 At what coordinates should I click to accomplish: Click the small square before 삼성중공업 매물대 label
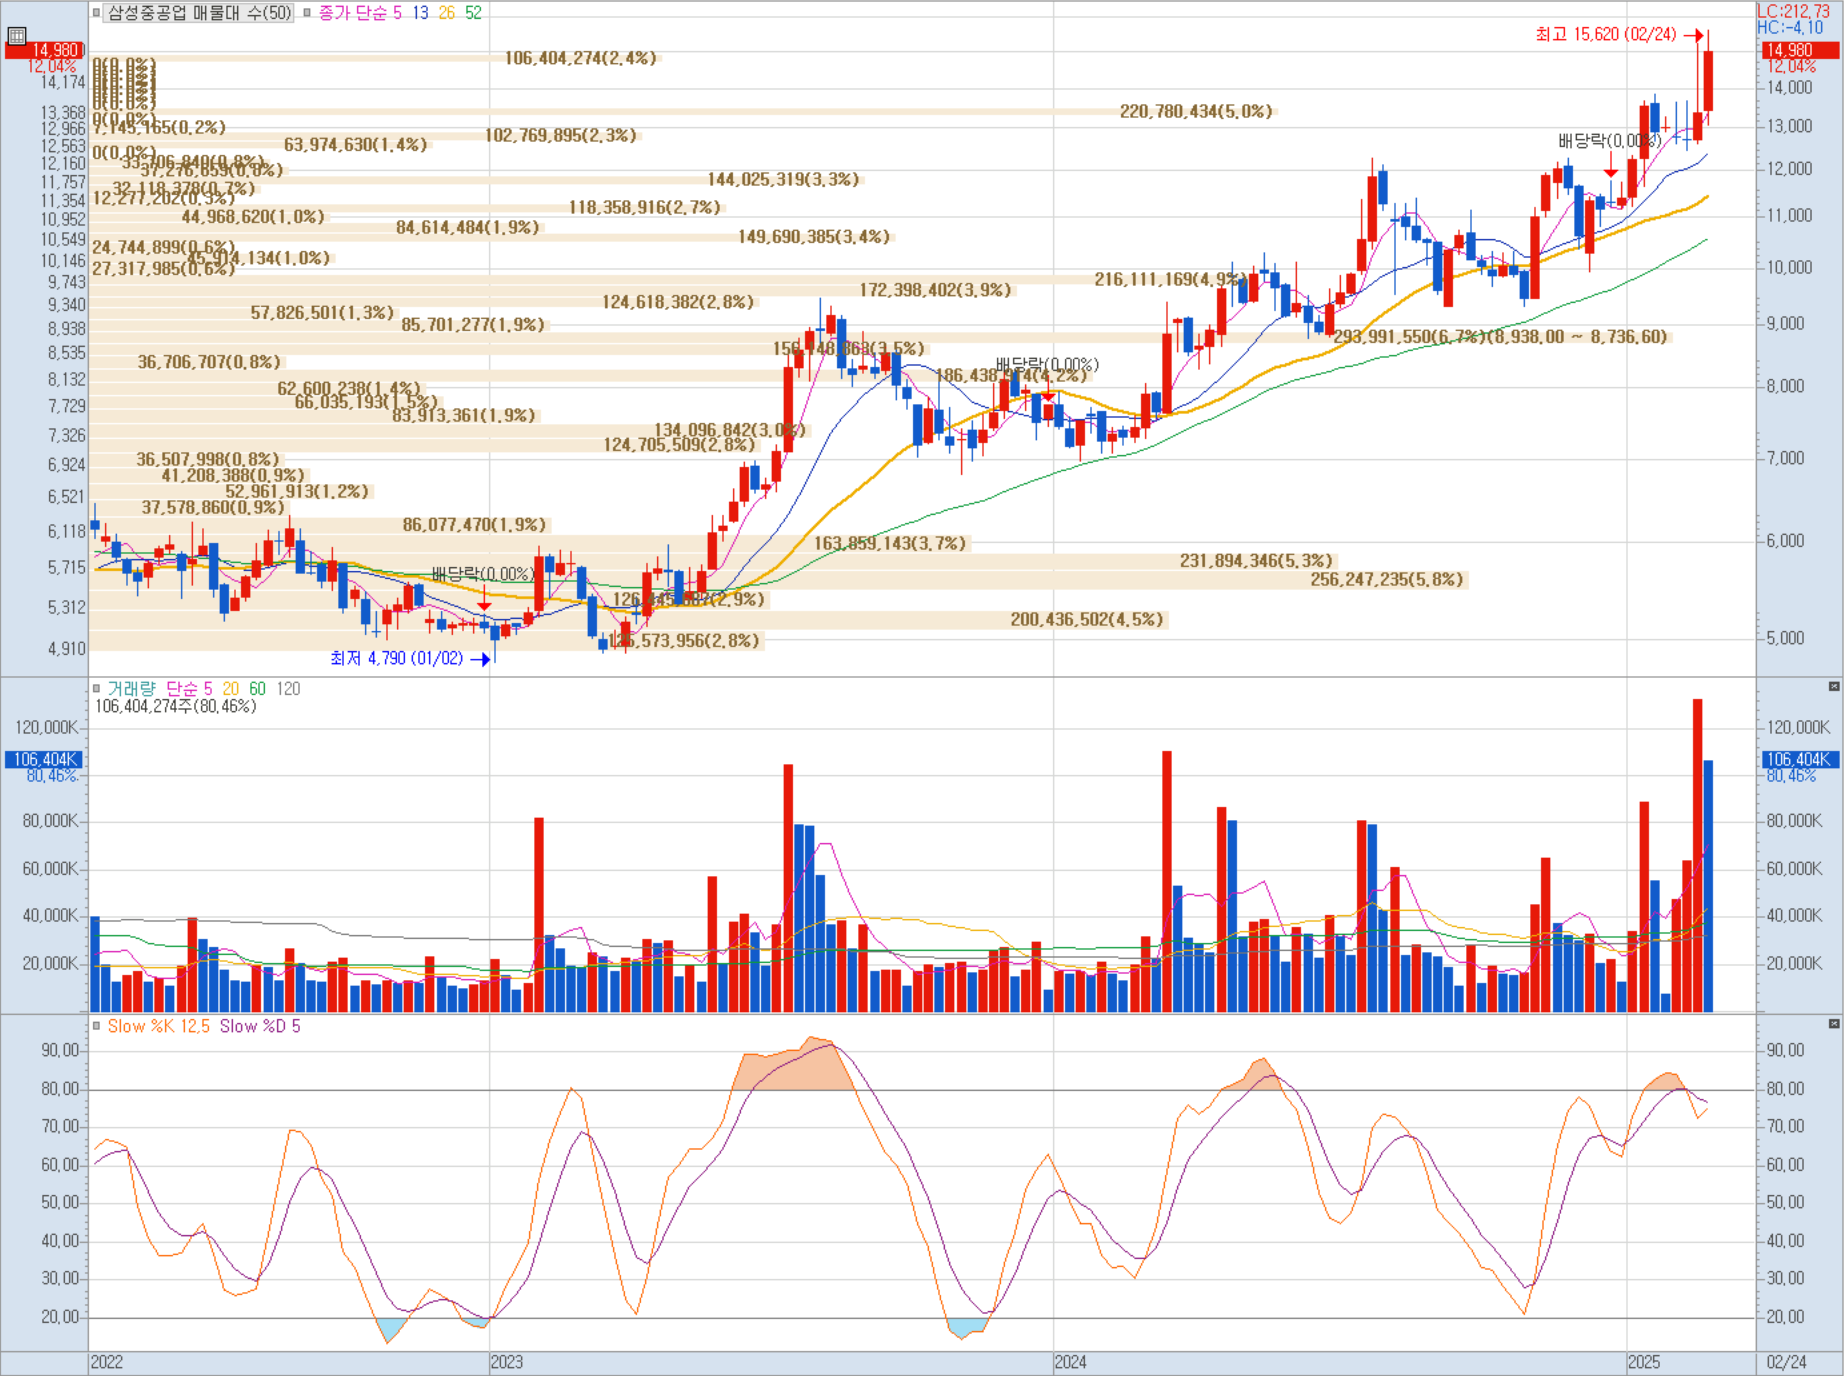(97, 13)
